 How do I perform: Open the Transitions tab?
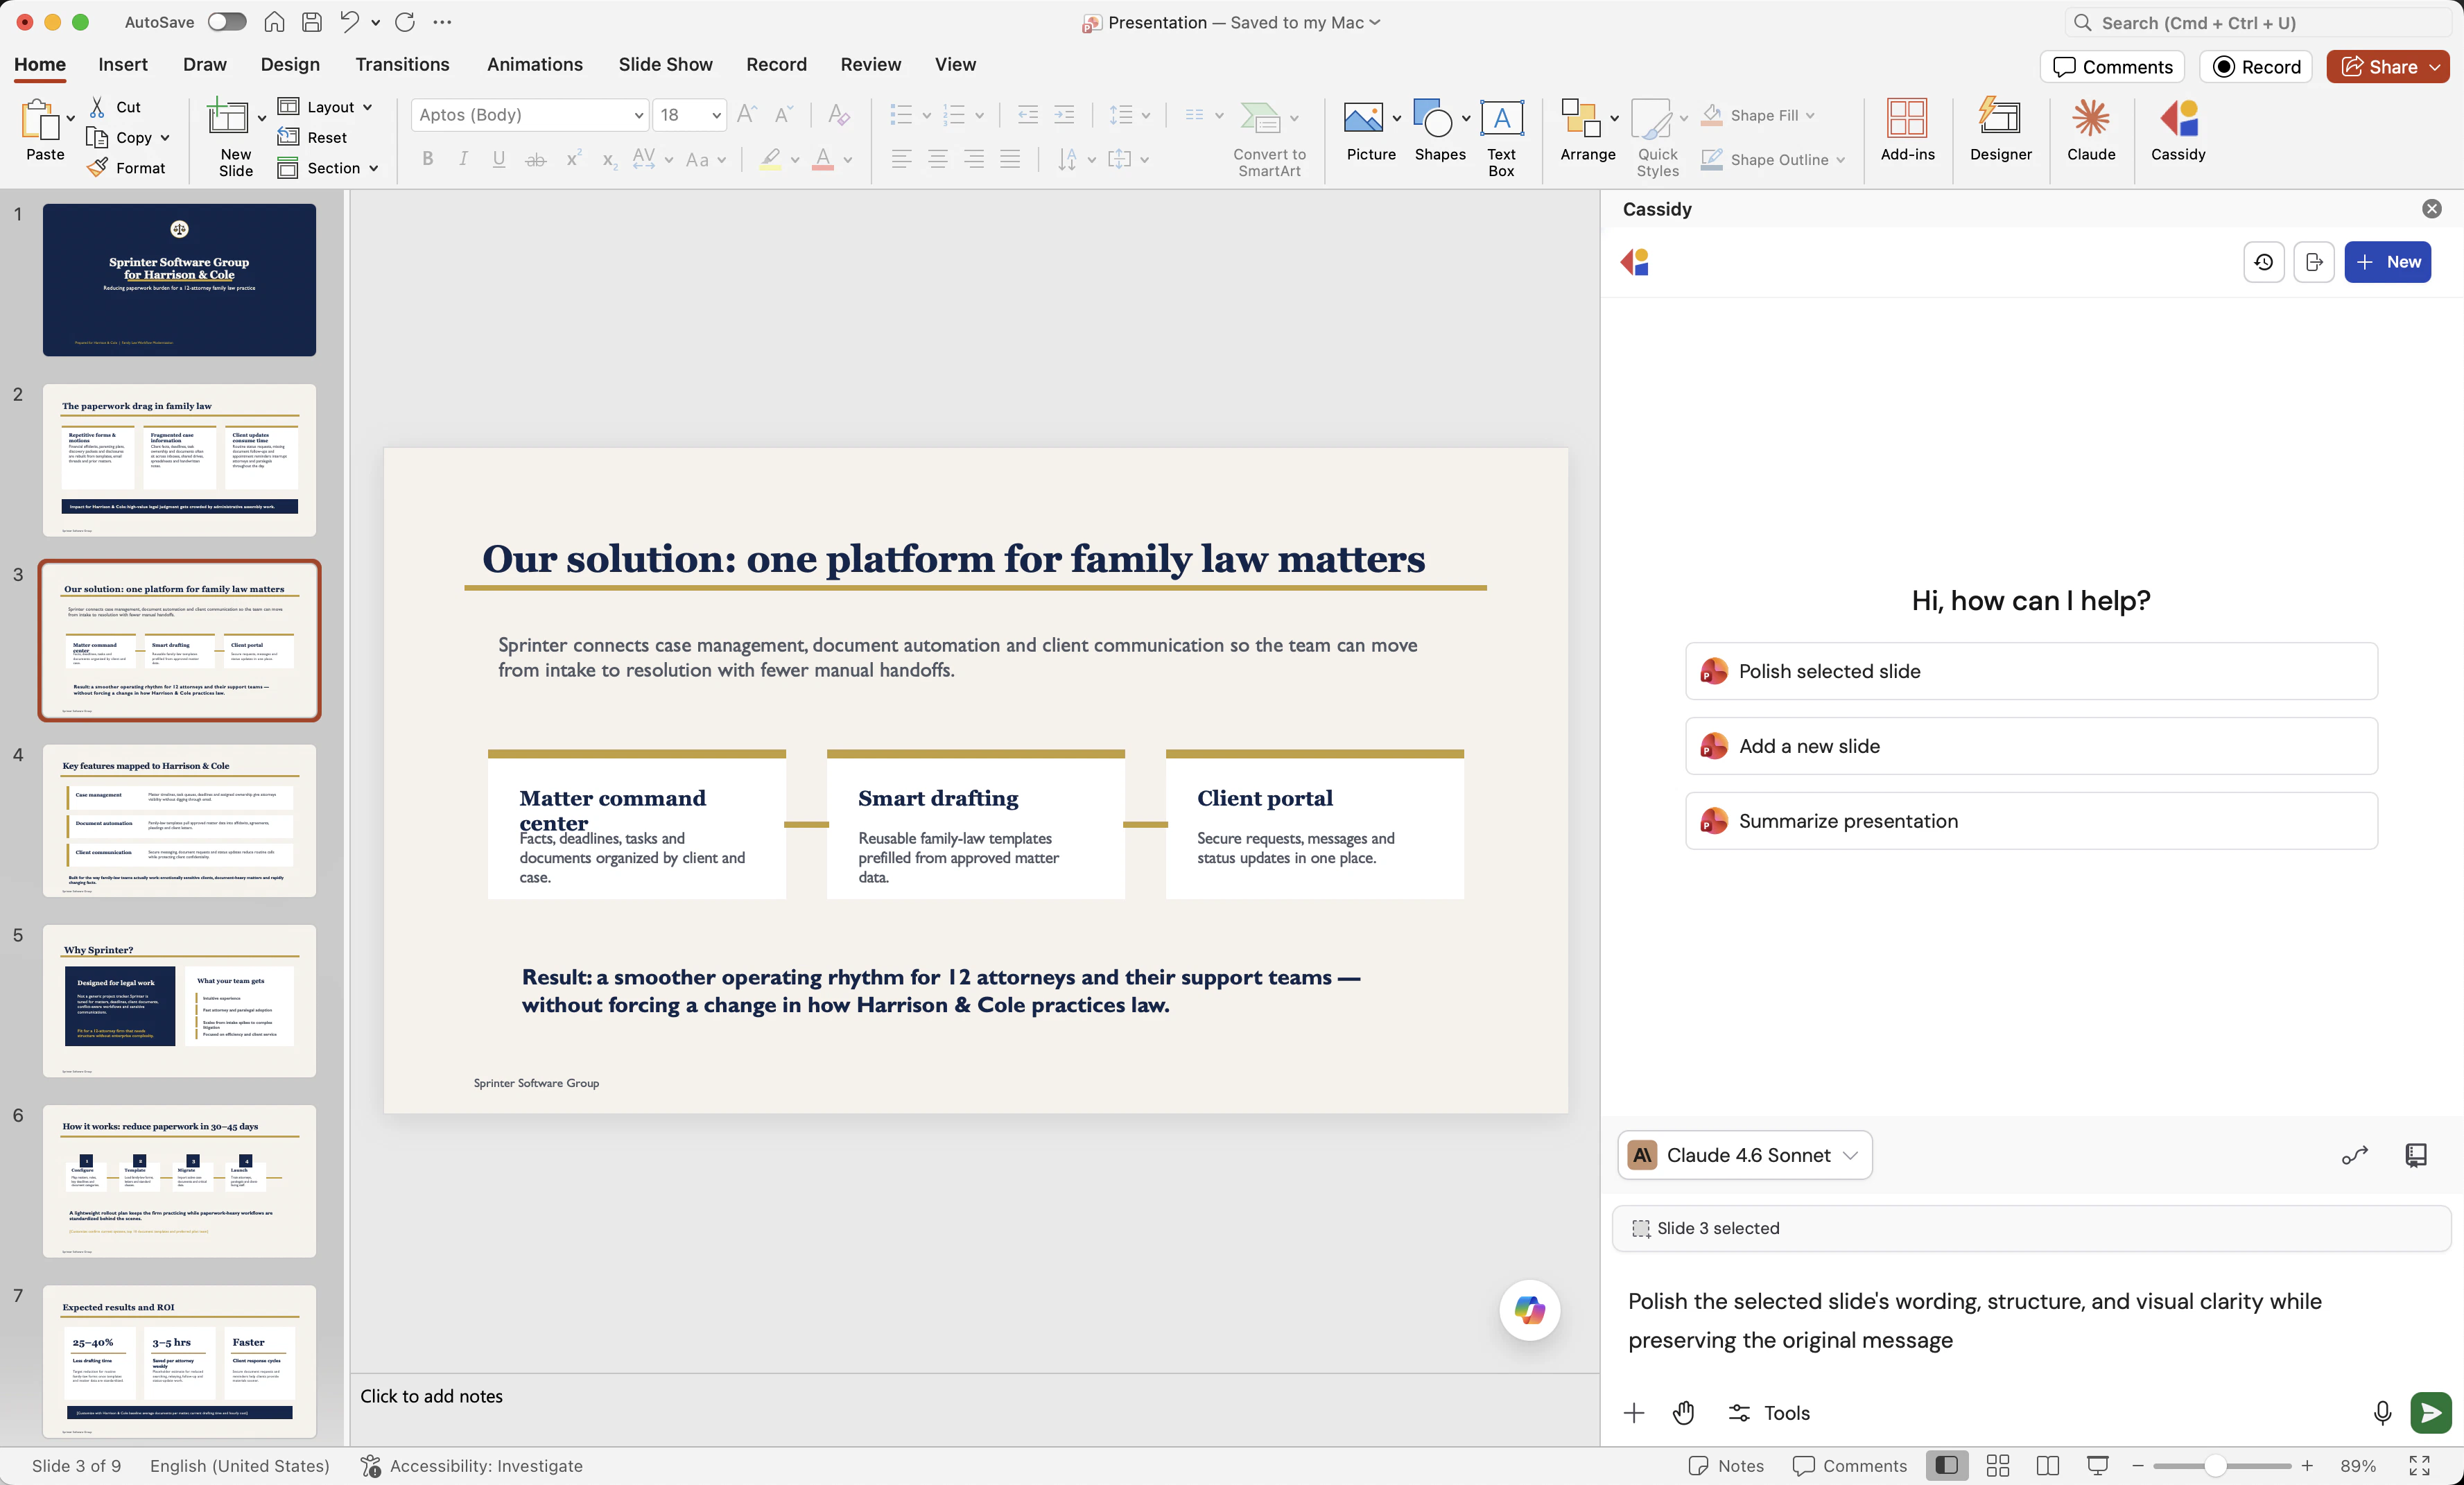point(402,64)
